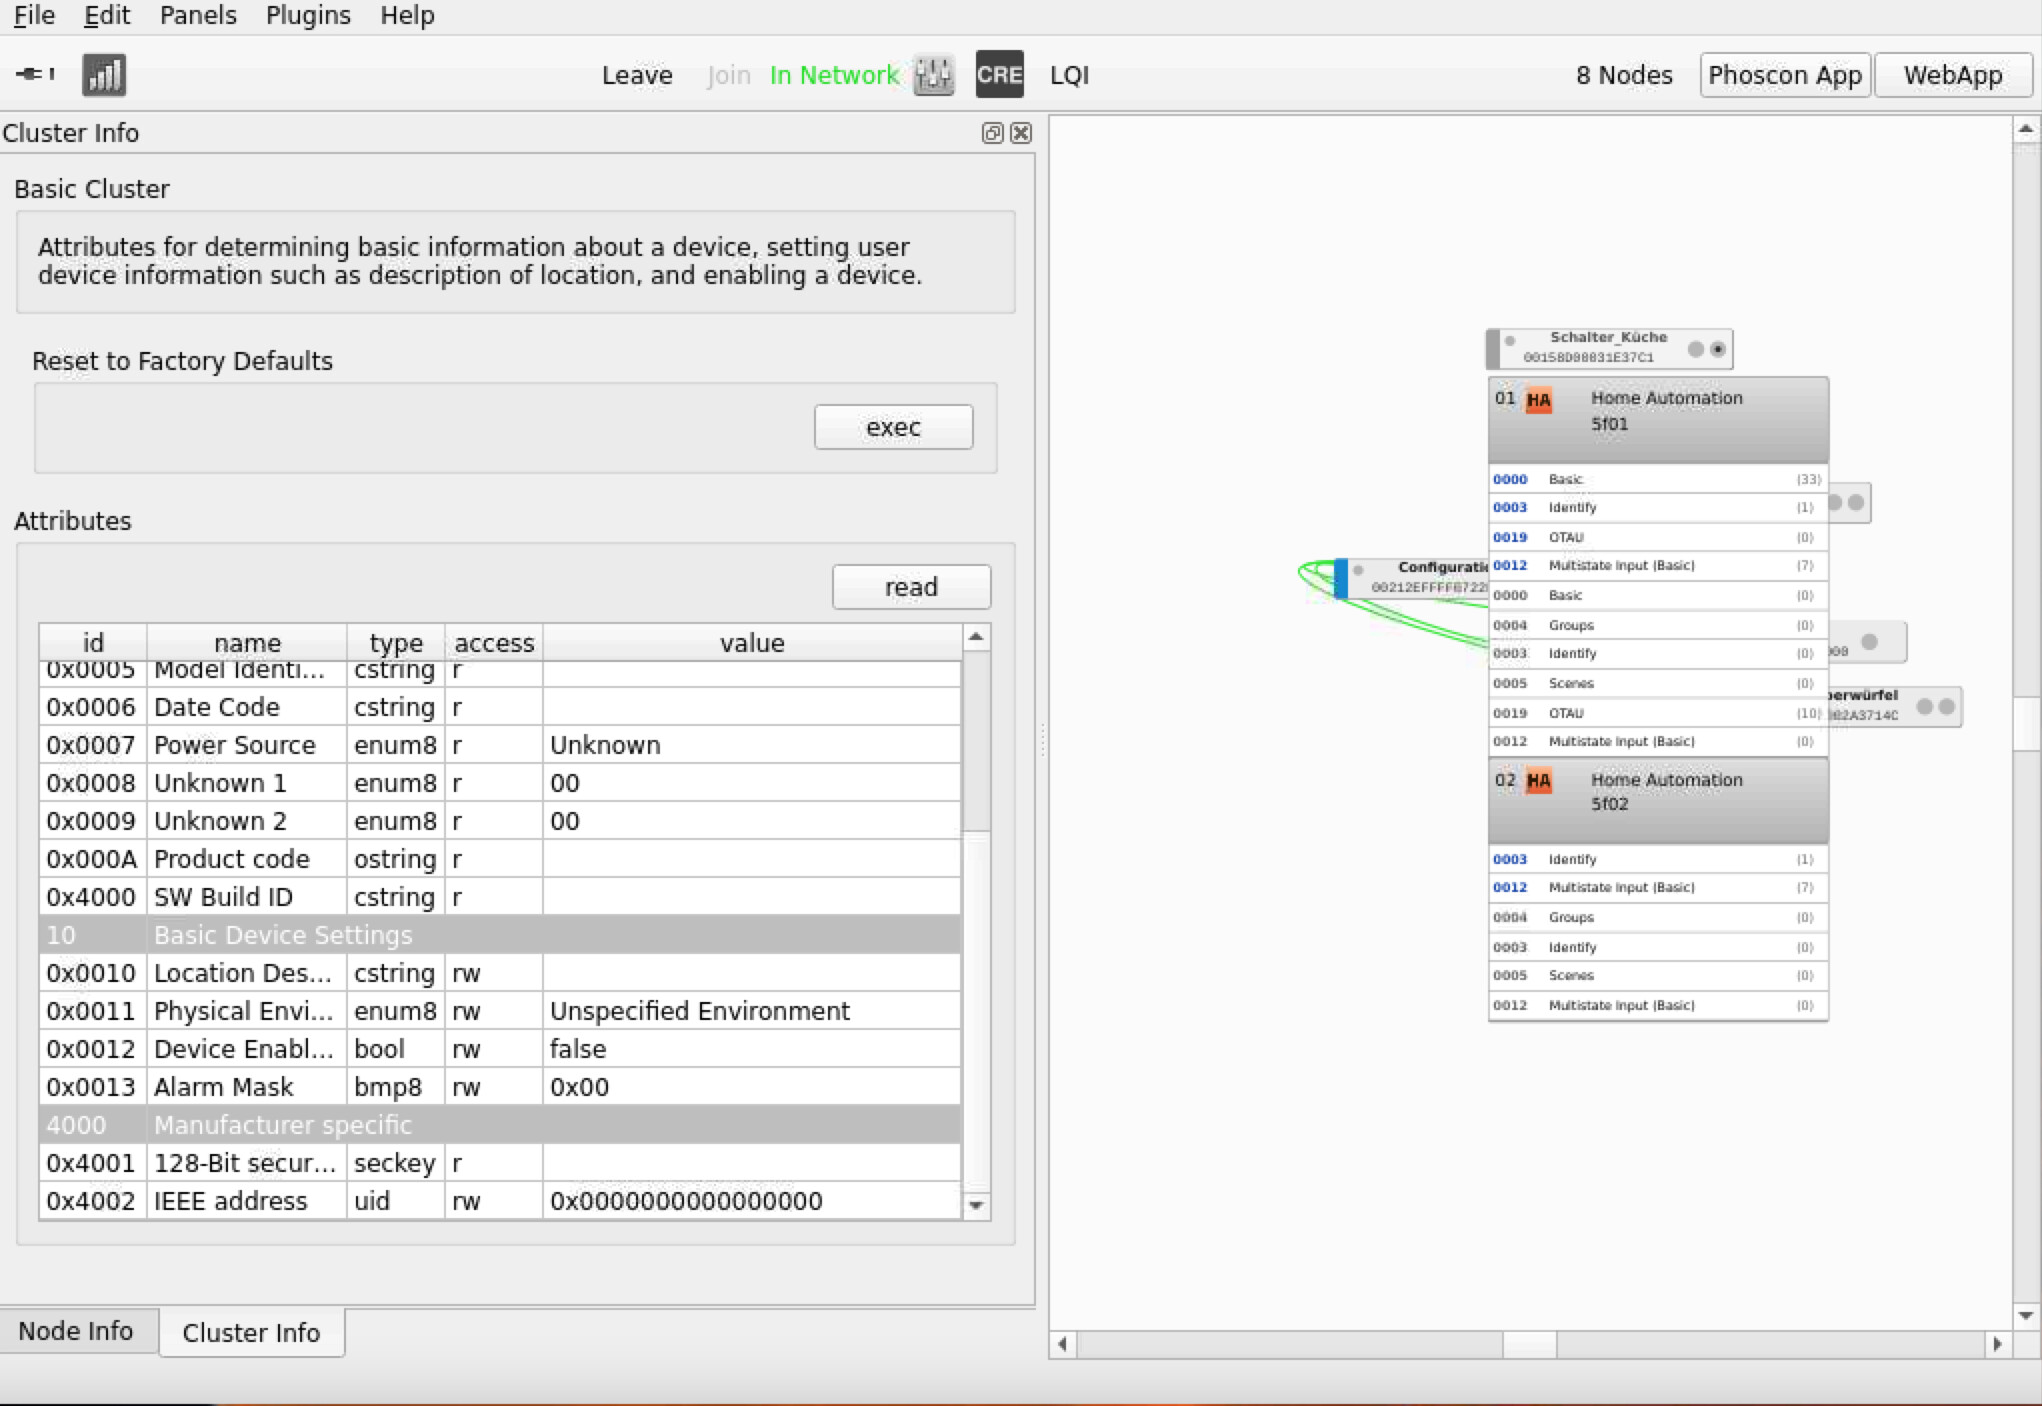Toggle the LQI display button
Screen dimensions: 2042x1406
tap(1069, 75)
